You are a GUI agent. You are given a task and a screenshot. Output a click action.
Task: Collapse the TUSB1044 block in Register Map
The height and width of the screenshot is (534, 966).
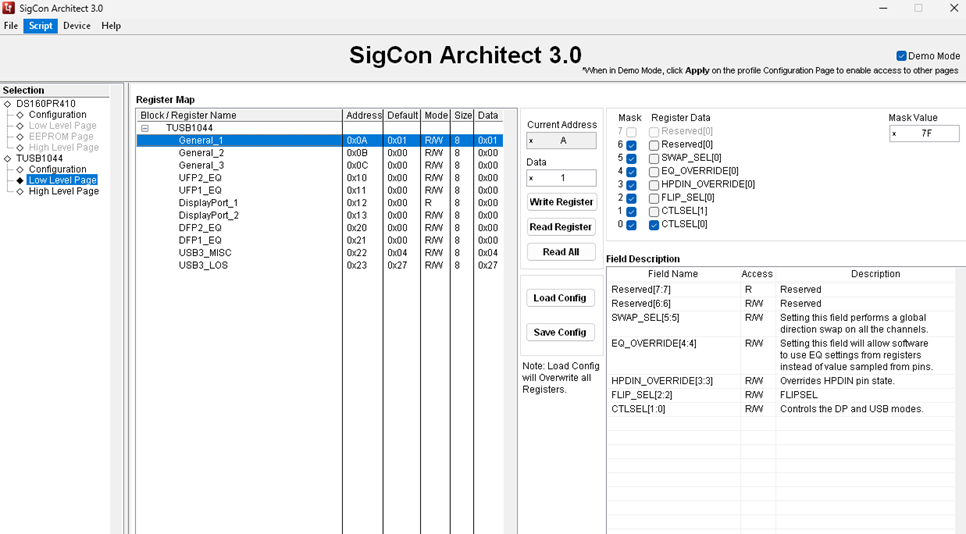(145, 128)
